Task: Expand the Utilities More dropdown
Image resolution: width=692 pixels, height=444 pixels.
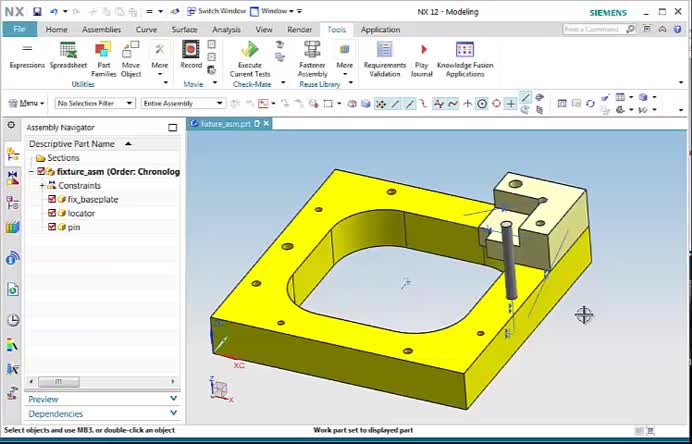Action: pyautogui.click(x=160, y=59)
